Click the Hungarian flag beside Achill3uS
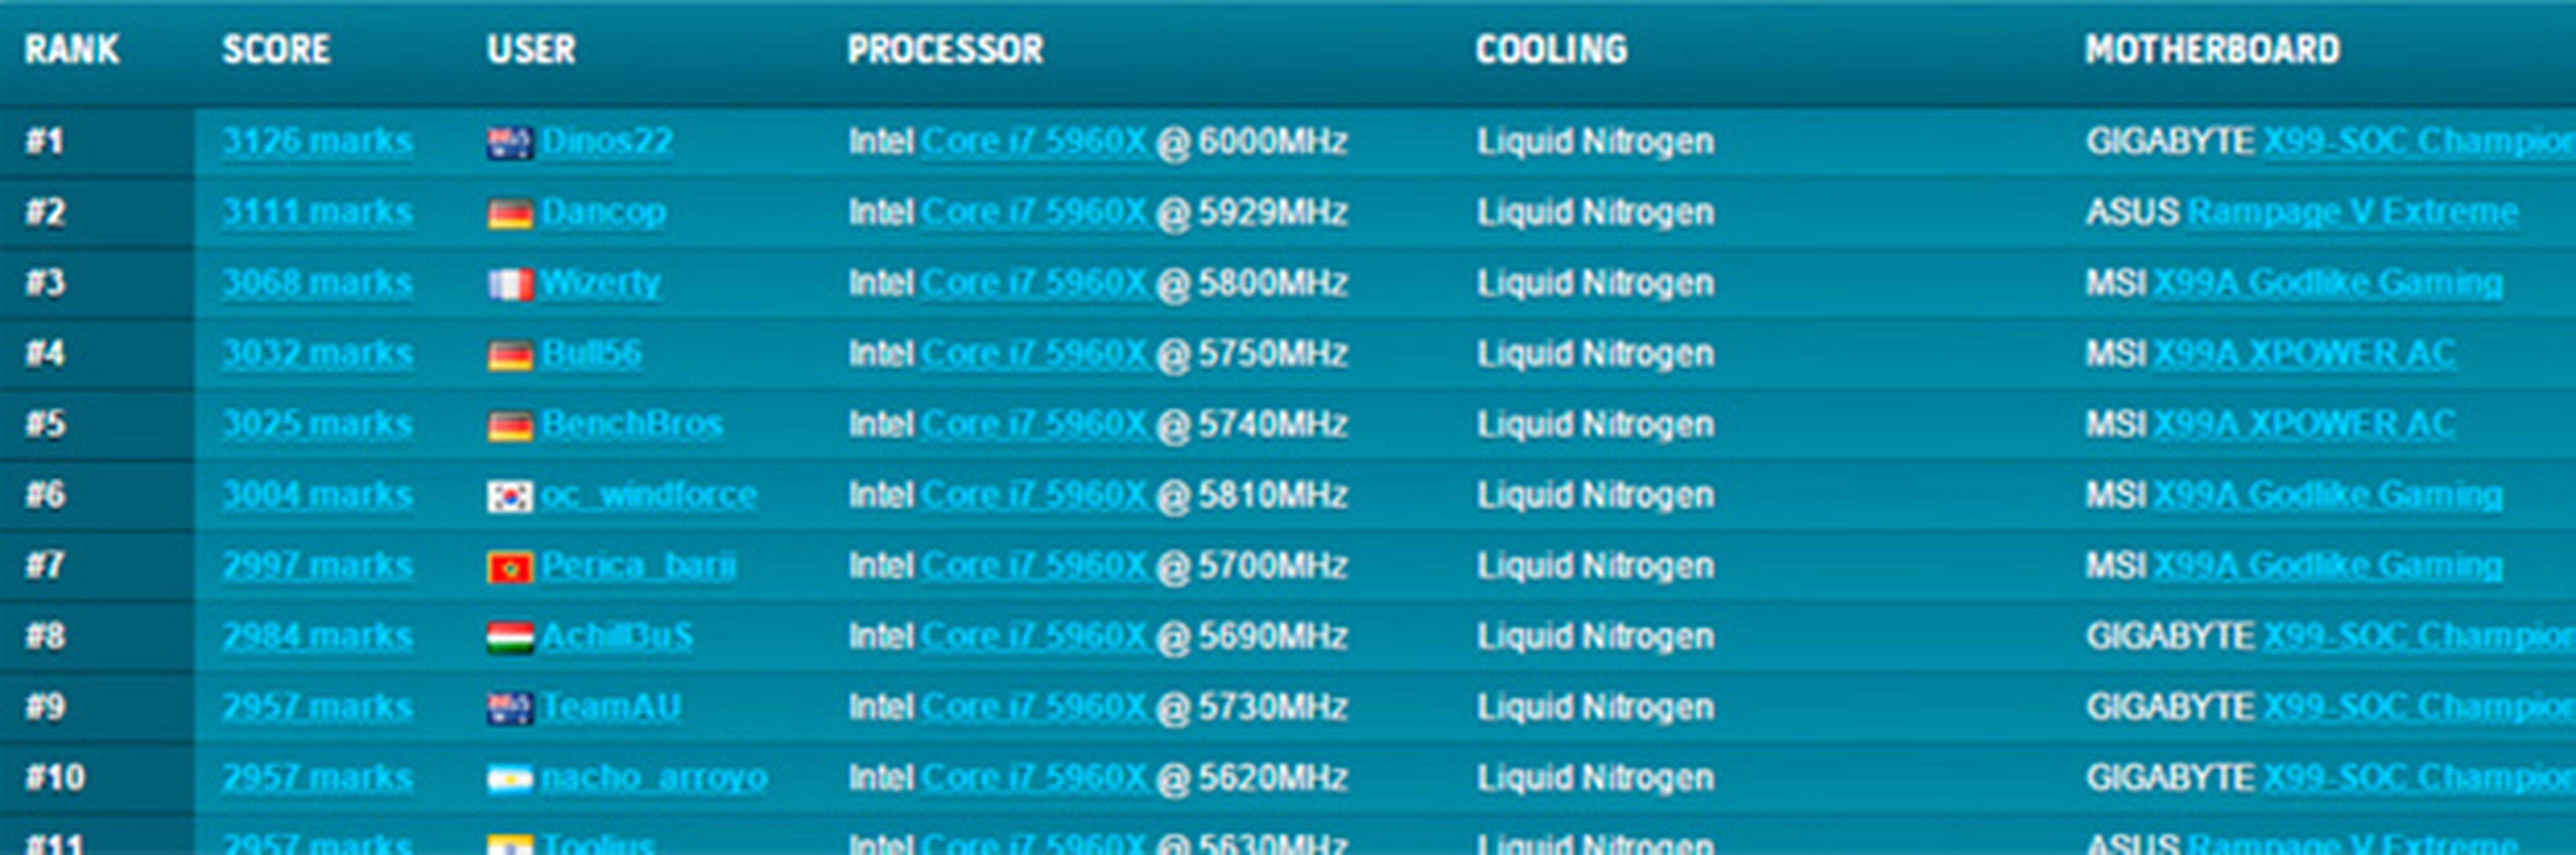This screenshot has height=855, width=2576. pyautogui.click(x=510, y=638)
